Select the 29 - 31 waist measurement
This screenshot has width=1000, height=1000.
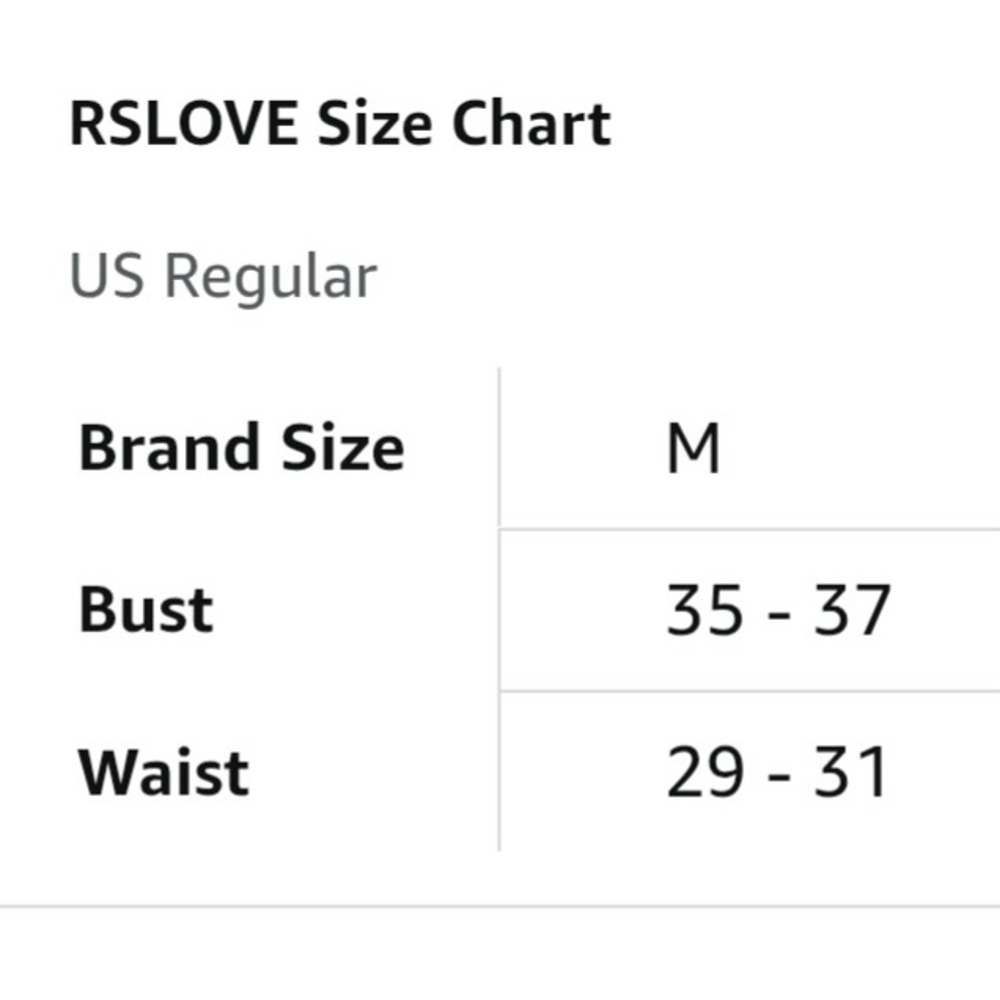(x=777, y=772)
